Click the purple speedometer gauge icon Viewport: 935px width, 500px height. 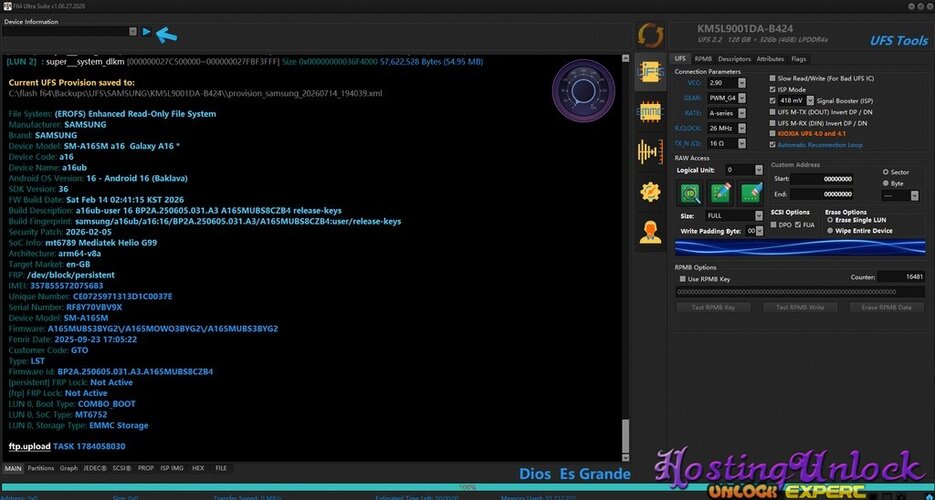[583, 91]
